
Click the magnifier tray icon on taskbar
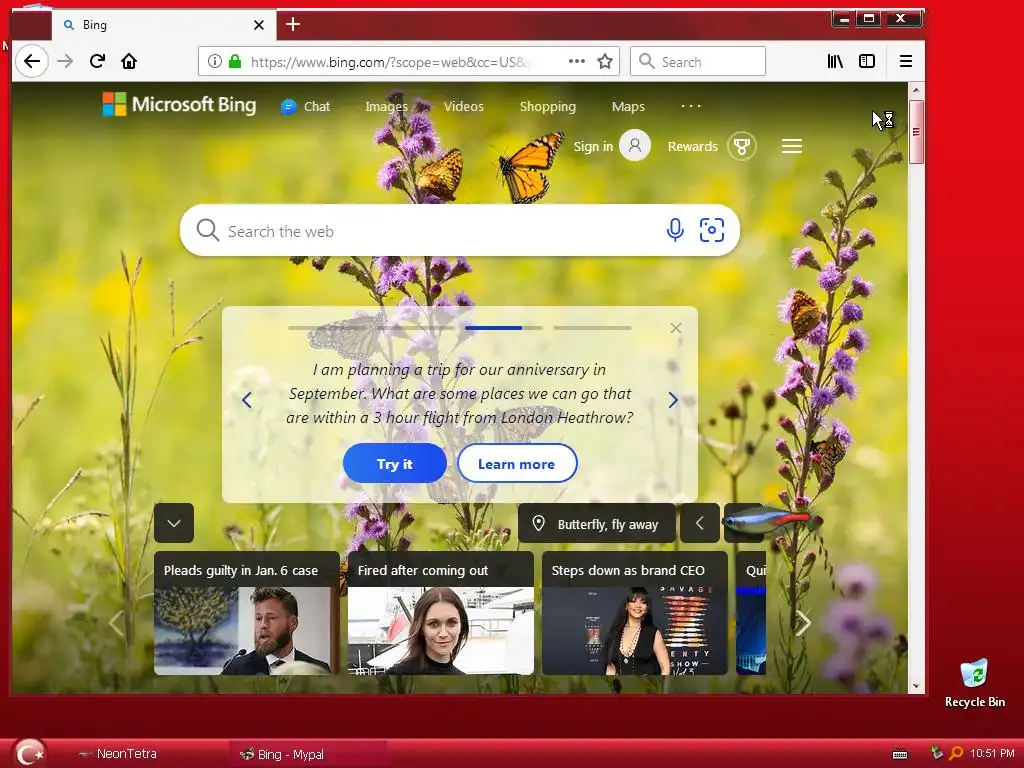click(x=956, y=754)
